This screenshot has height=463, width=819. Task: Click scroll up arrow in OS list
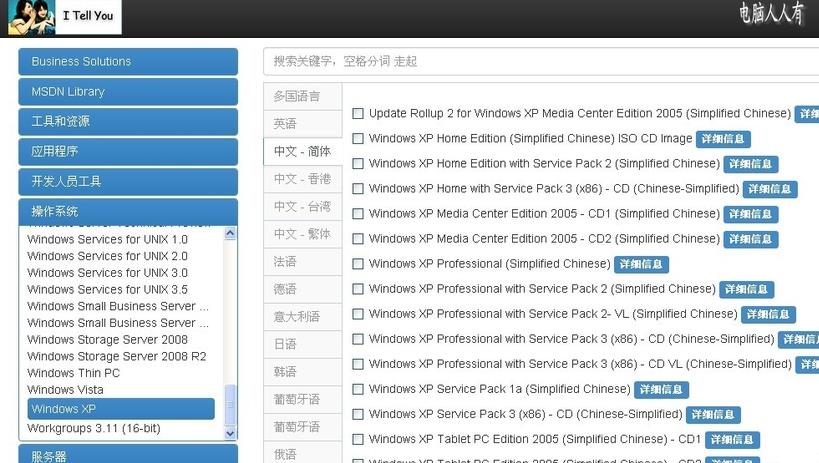pyautogui.click(x=230, y=233)
